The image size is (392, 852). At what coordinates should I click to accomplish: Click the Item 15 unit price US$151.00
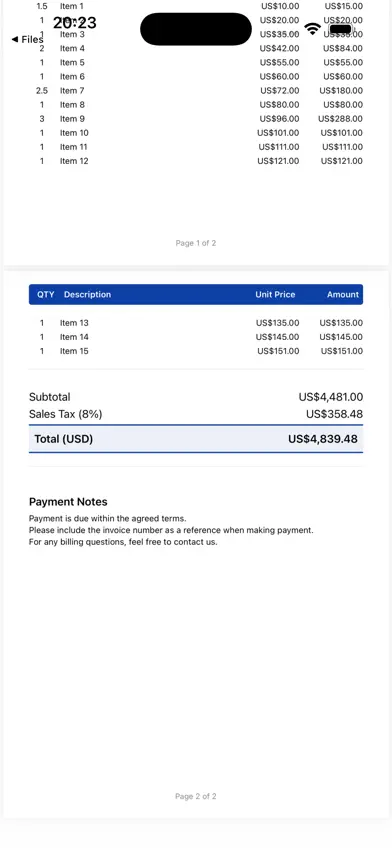pos(278,352)
